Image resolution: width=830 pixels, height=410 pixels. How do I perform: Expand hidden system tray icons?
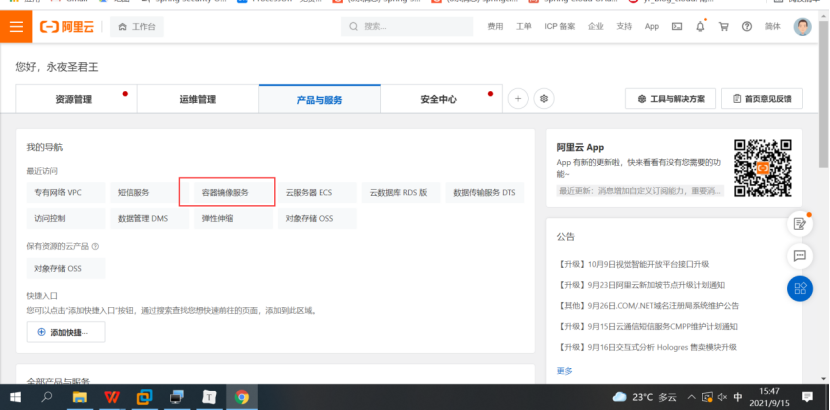pyautogui.click(x=691, y=397)
